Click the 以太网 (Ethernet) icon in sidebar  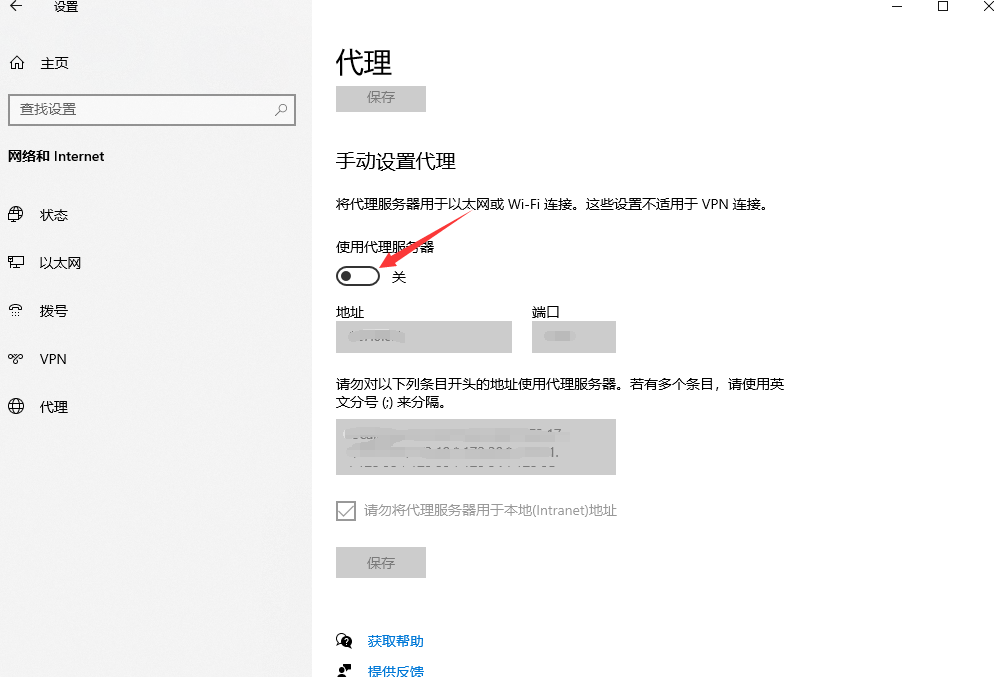(17, 262)
